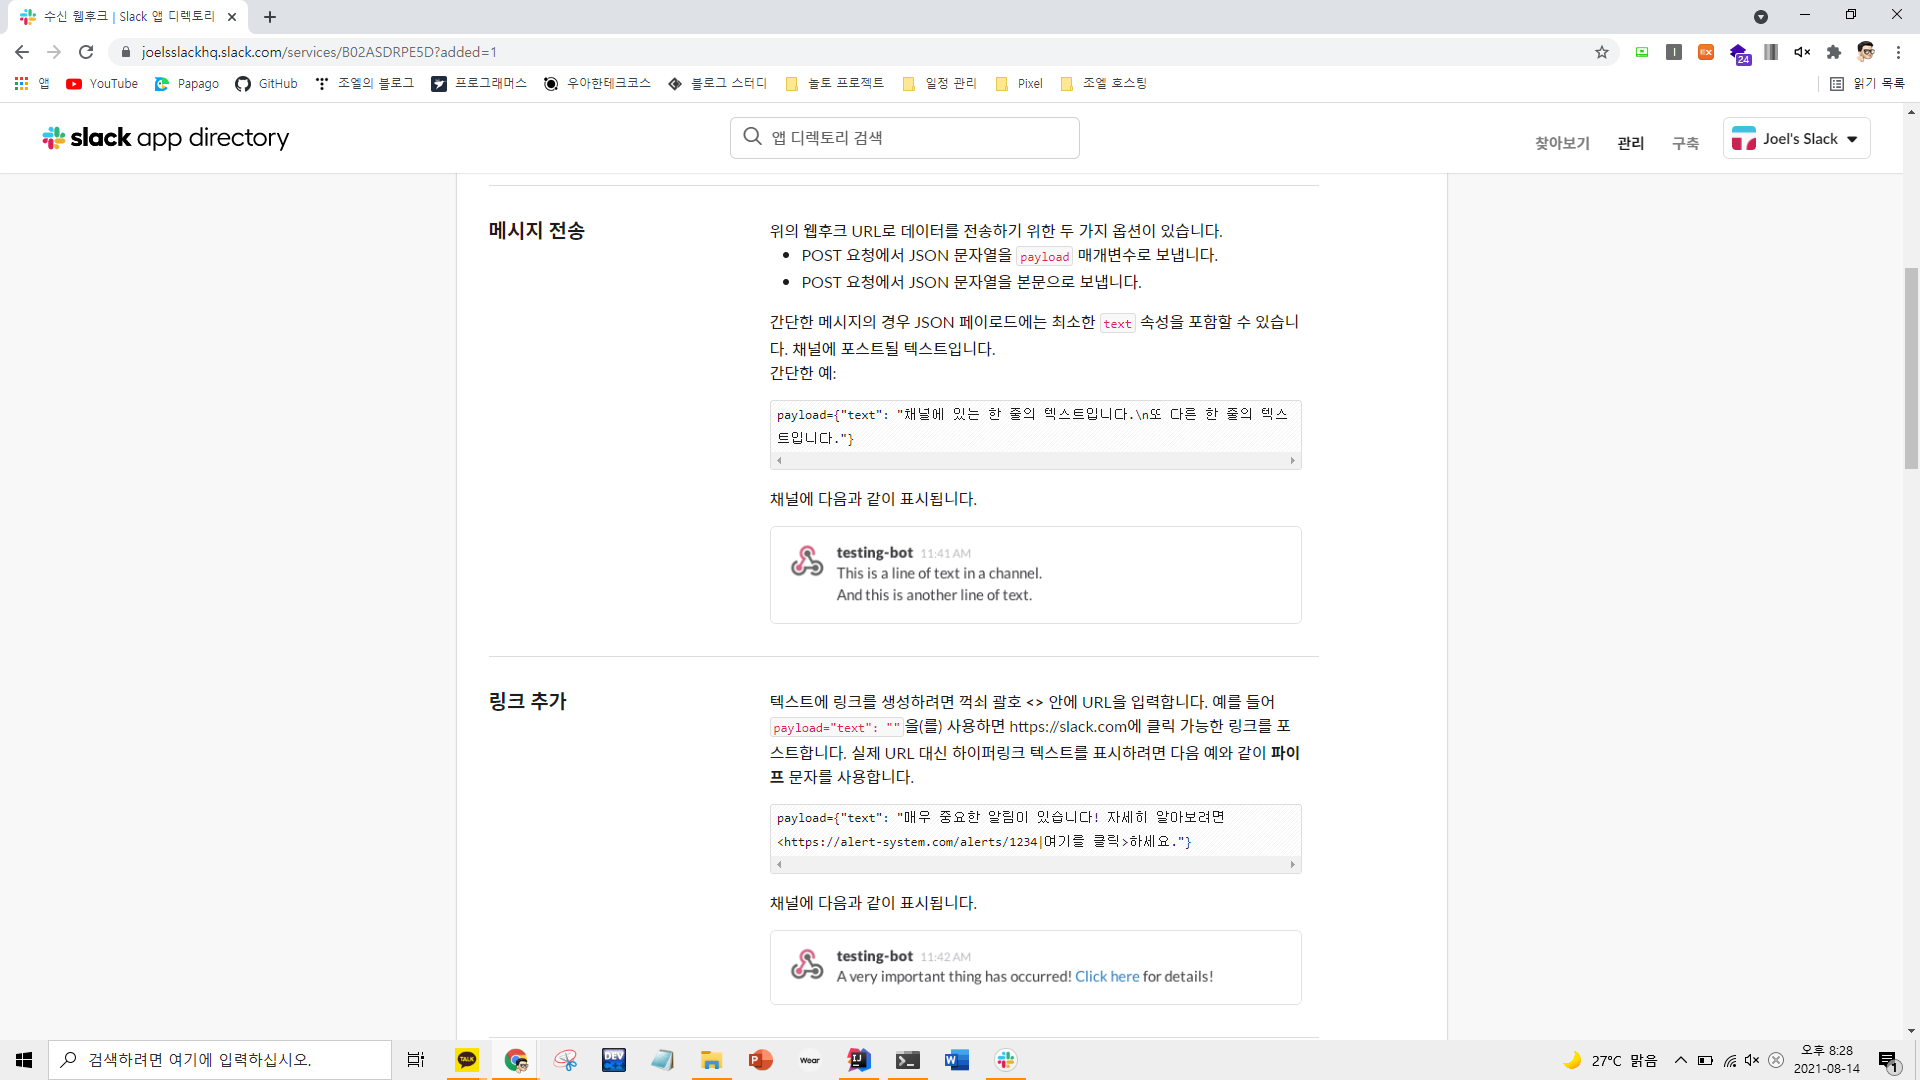Open KakaoTalk from the taskbar
The height and width of the screenshot is (1080, 1920).
[467, 1060]
